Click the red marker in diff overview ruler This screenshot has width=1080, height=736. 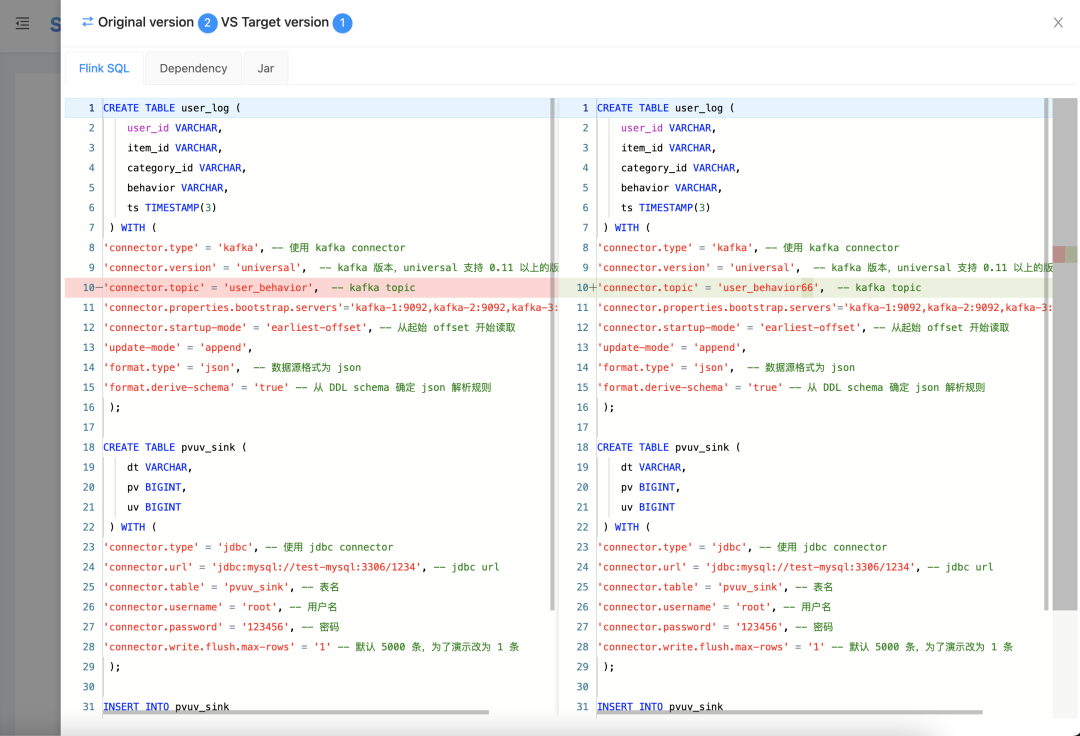(1058, 254)
